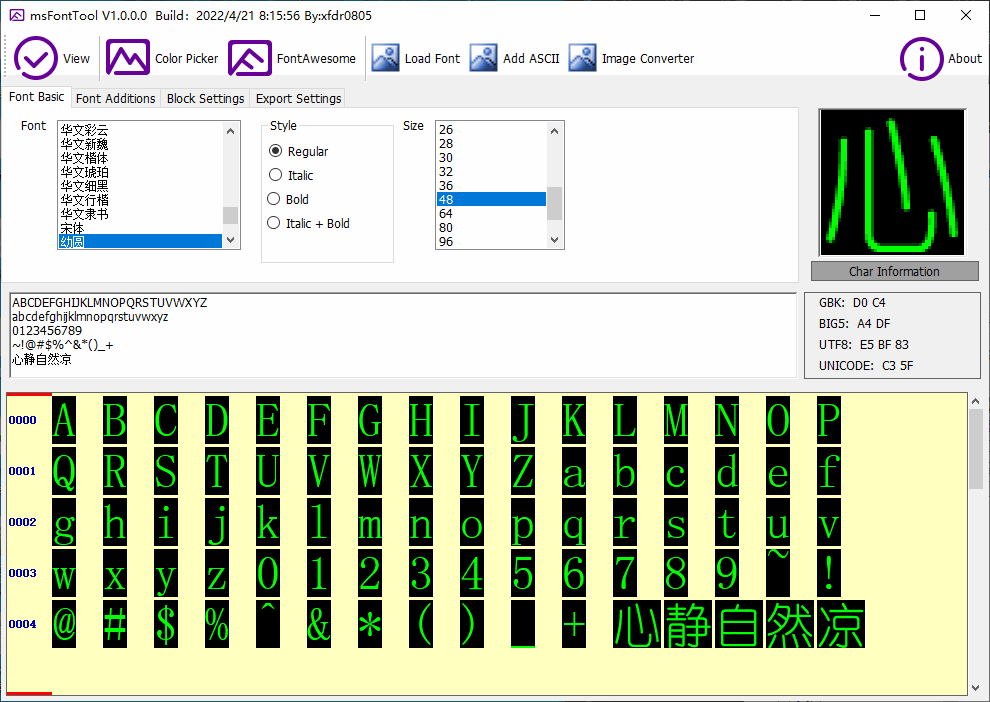The width and height of the screenshot is (990, 702).
Task: Click the glyph grid scroll-up arrow
Action: click(975, 401)
